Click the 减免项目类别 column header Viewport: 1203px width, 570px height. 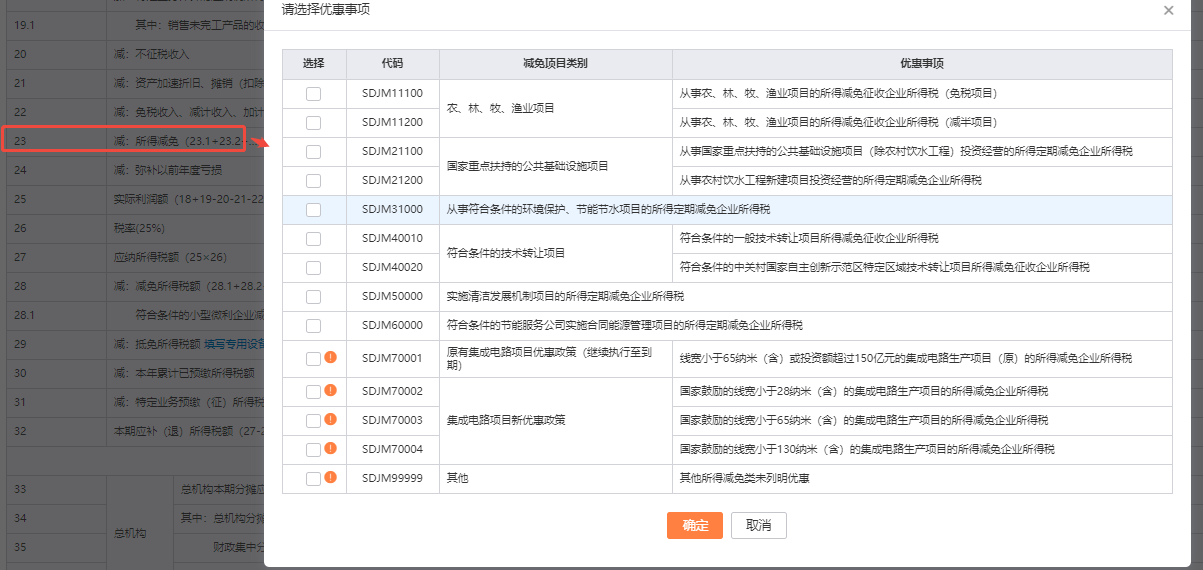(x=555, y=64)
